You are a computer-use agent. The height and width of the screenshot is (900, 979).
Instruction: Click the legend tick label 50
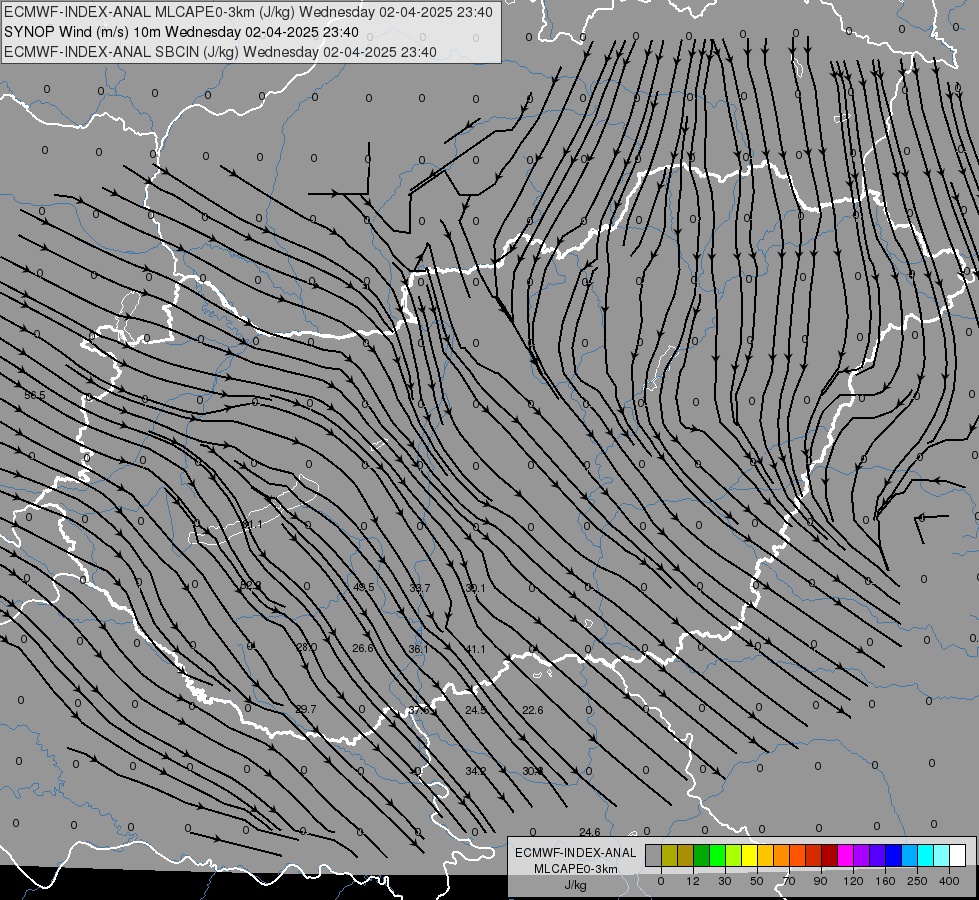point(757,881)
